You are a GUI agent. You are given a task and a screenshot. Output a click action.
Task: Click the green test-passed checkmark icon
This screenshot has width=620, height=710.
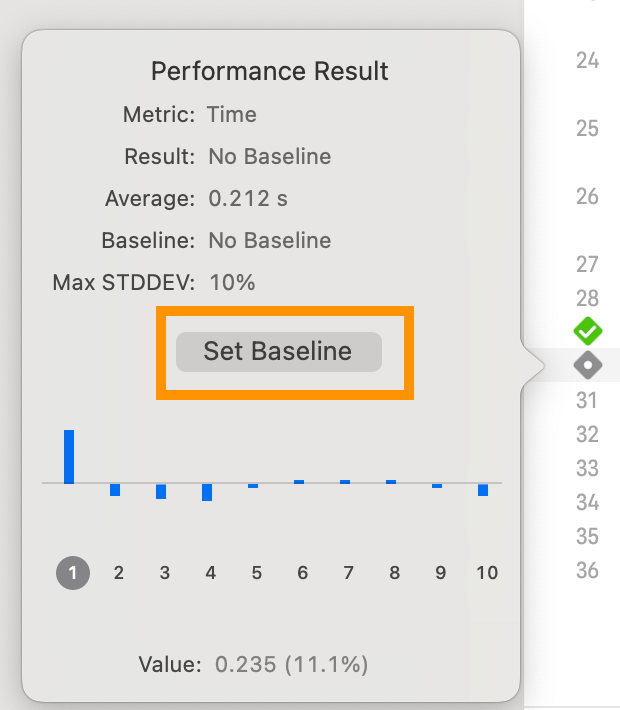587,329
